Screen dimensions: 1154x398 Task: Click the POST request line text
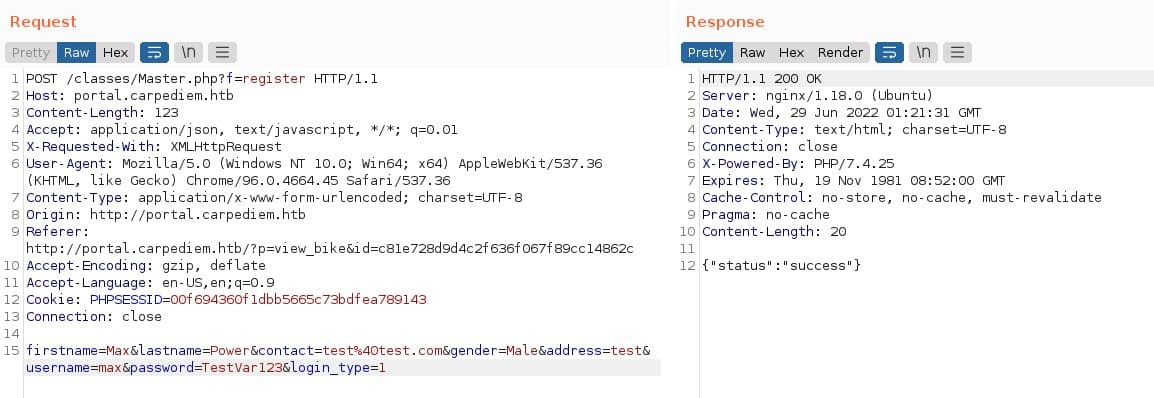coord(202,79)
